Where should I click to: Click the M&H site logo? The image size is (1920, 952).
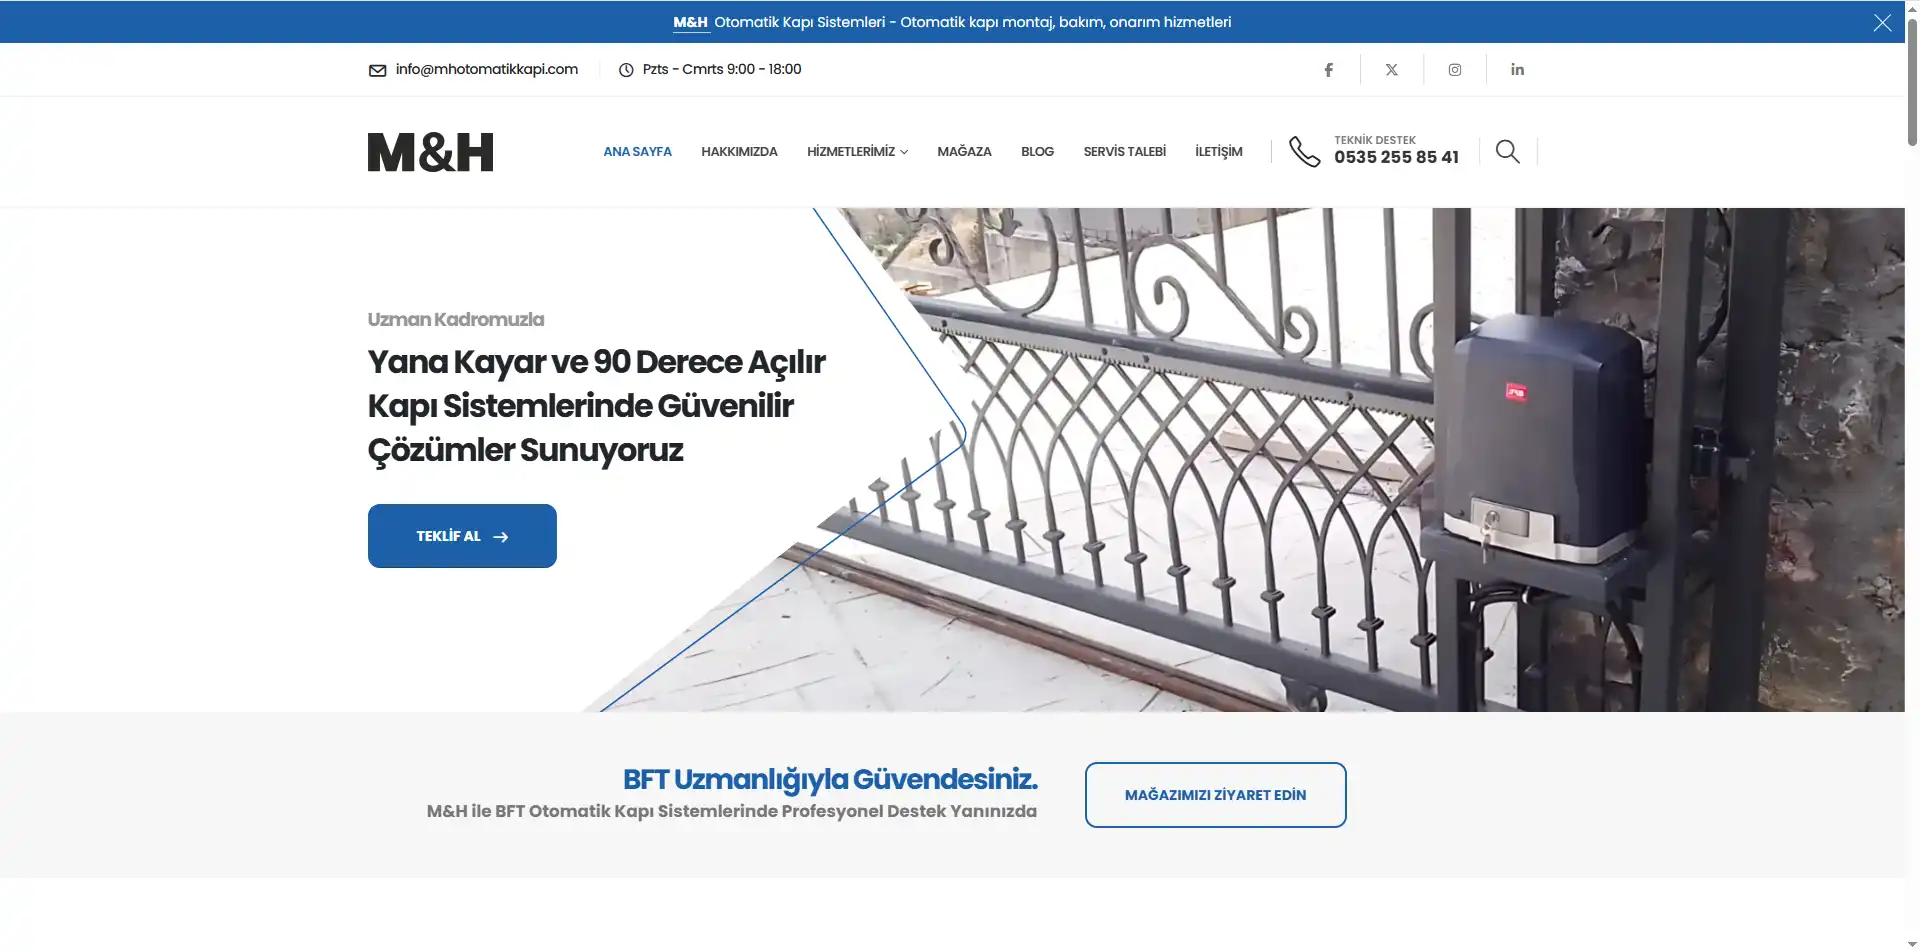(430, 152)
